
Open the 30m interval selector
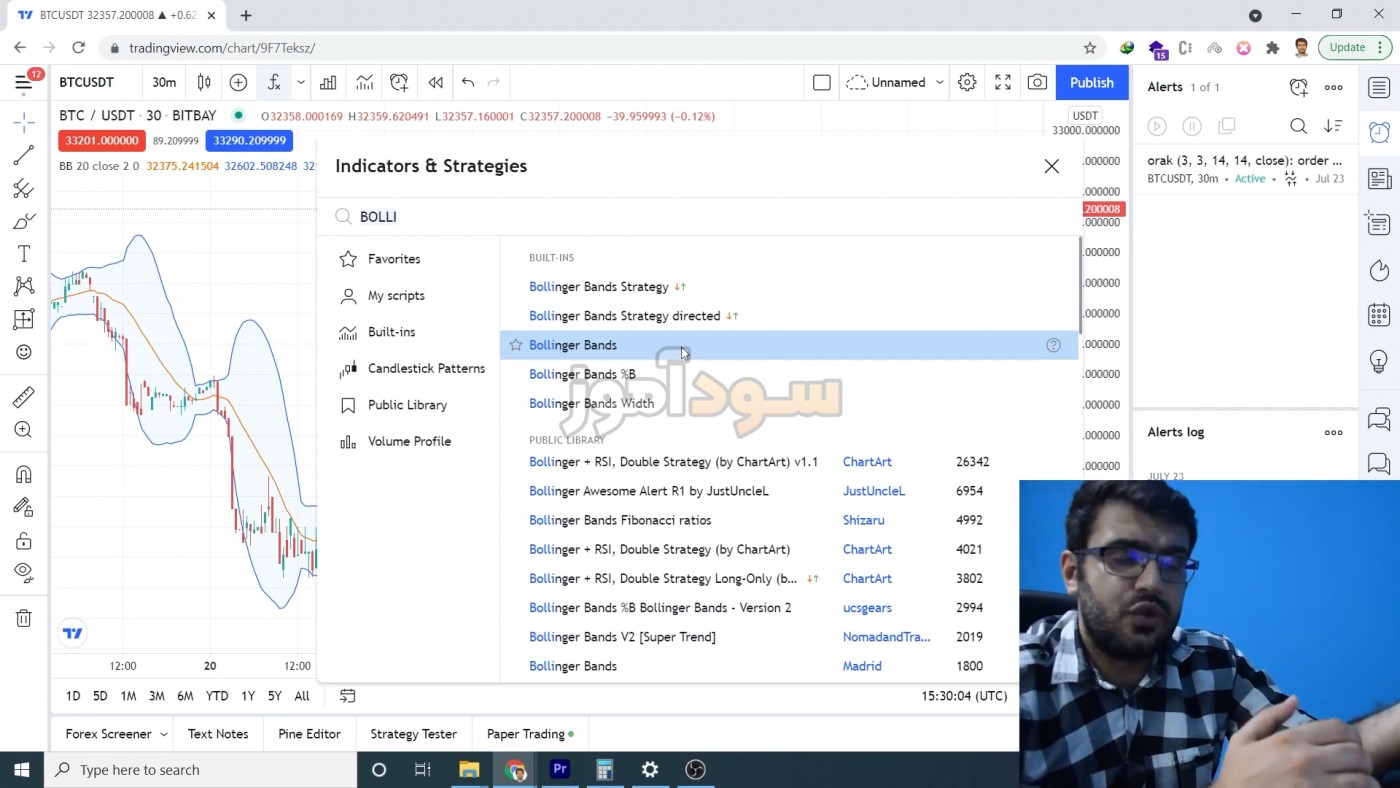[164, 82]
